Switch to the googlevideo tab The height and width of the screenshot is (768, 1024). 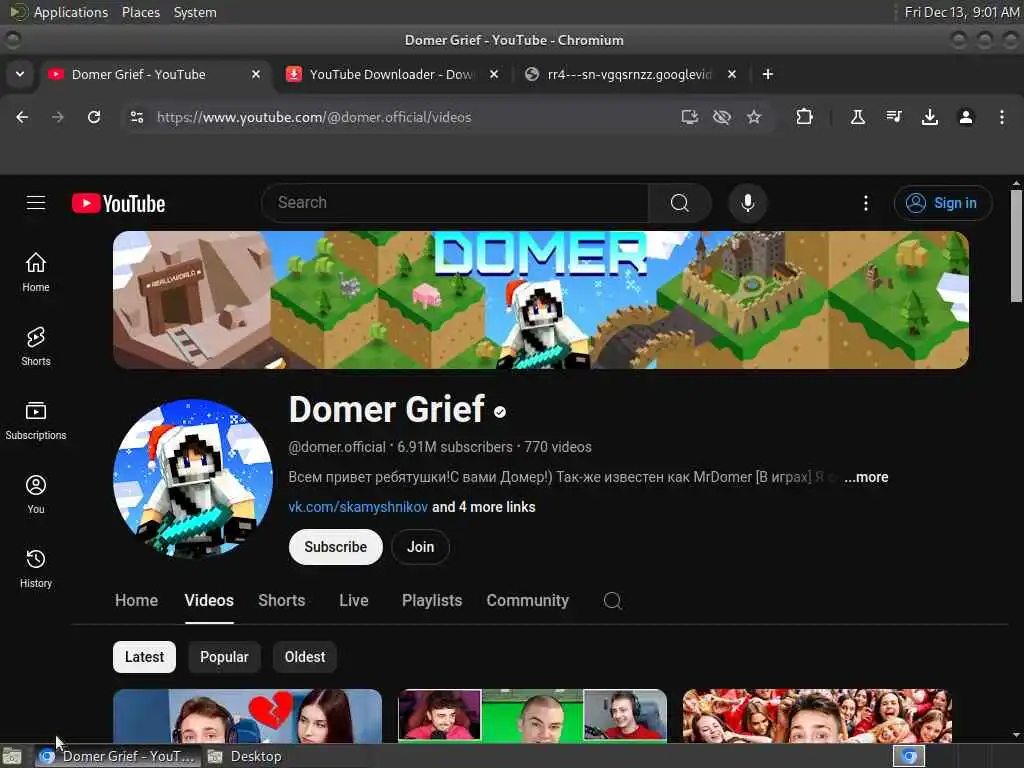click(630, 74)
